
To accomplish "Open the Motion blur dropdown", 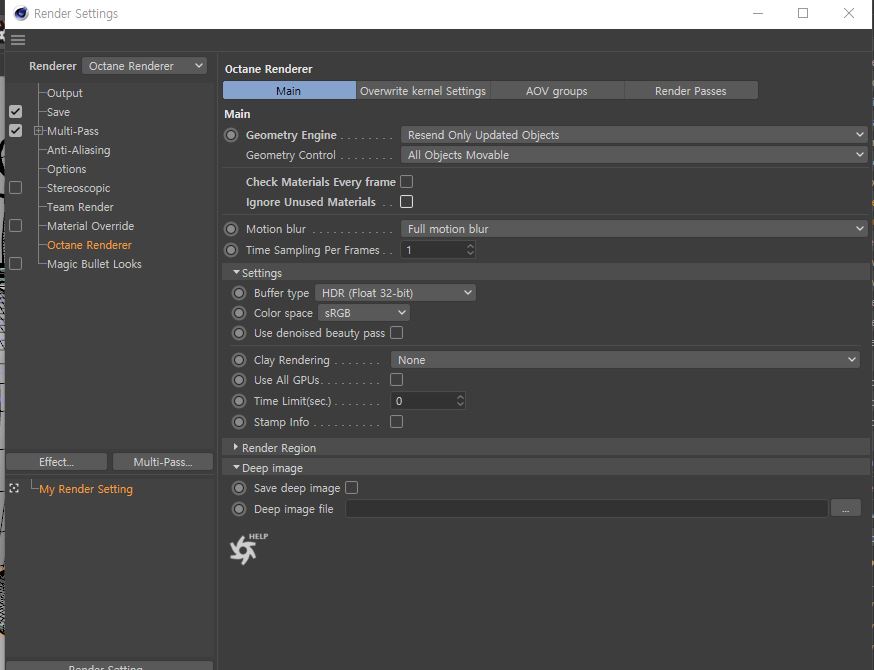I will 634,229.
